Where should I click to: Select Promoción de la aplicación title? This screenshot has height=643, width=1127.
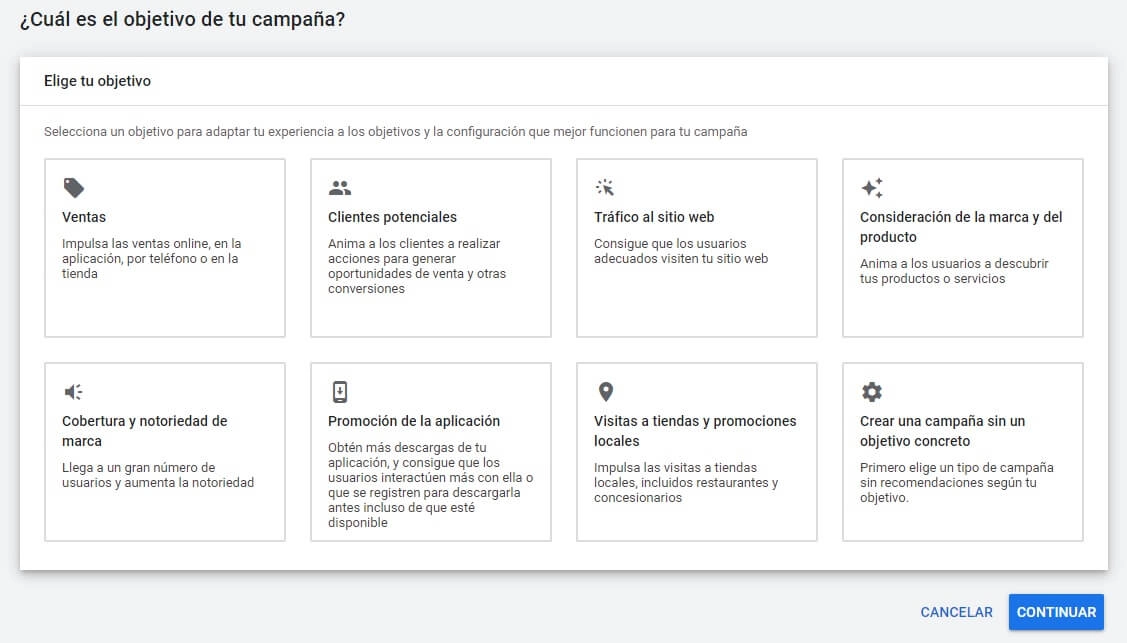(414, 421)
